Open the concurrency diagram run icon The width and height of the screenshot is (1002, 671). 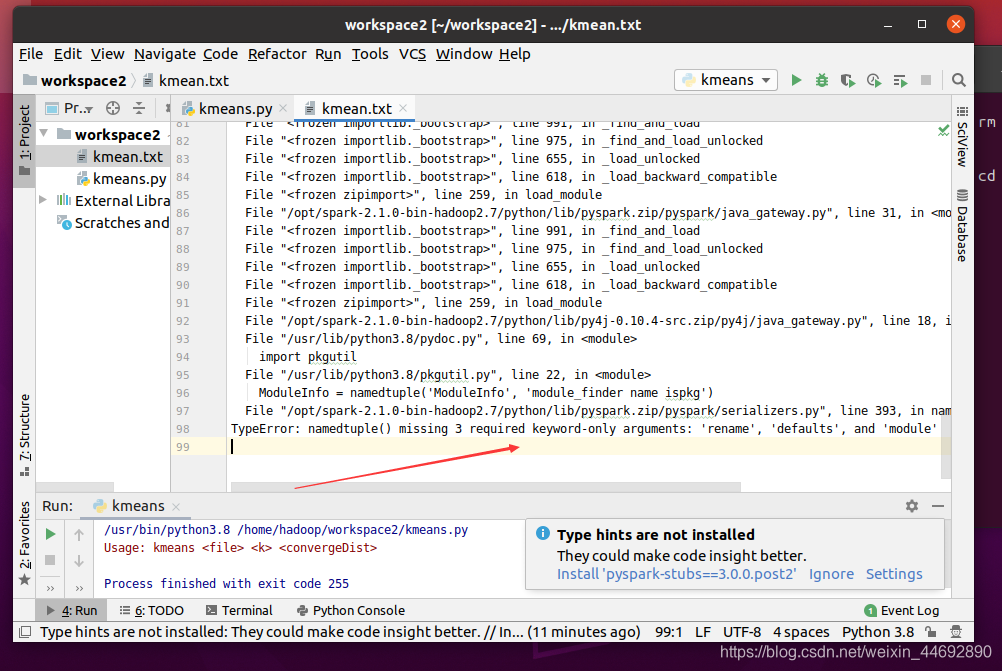point(900,81)
